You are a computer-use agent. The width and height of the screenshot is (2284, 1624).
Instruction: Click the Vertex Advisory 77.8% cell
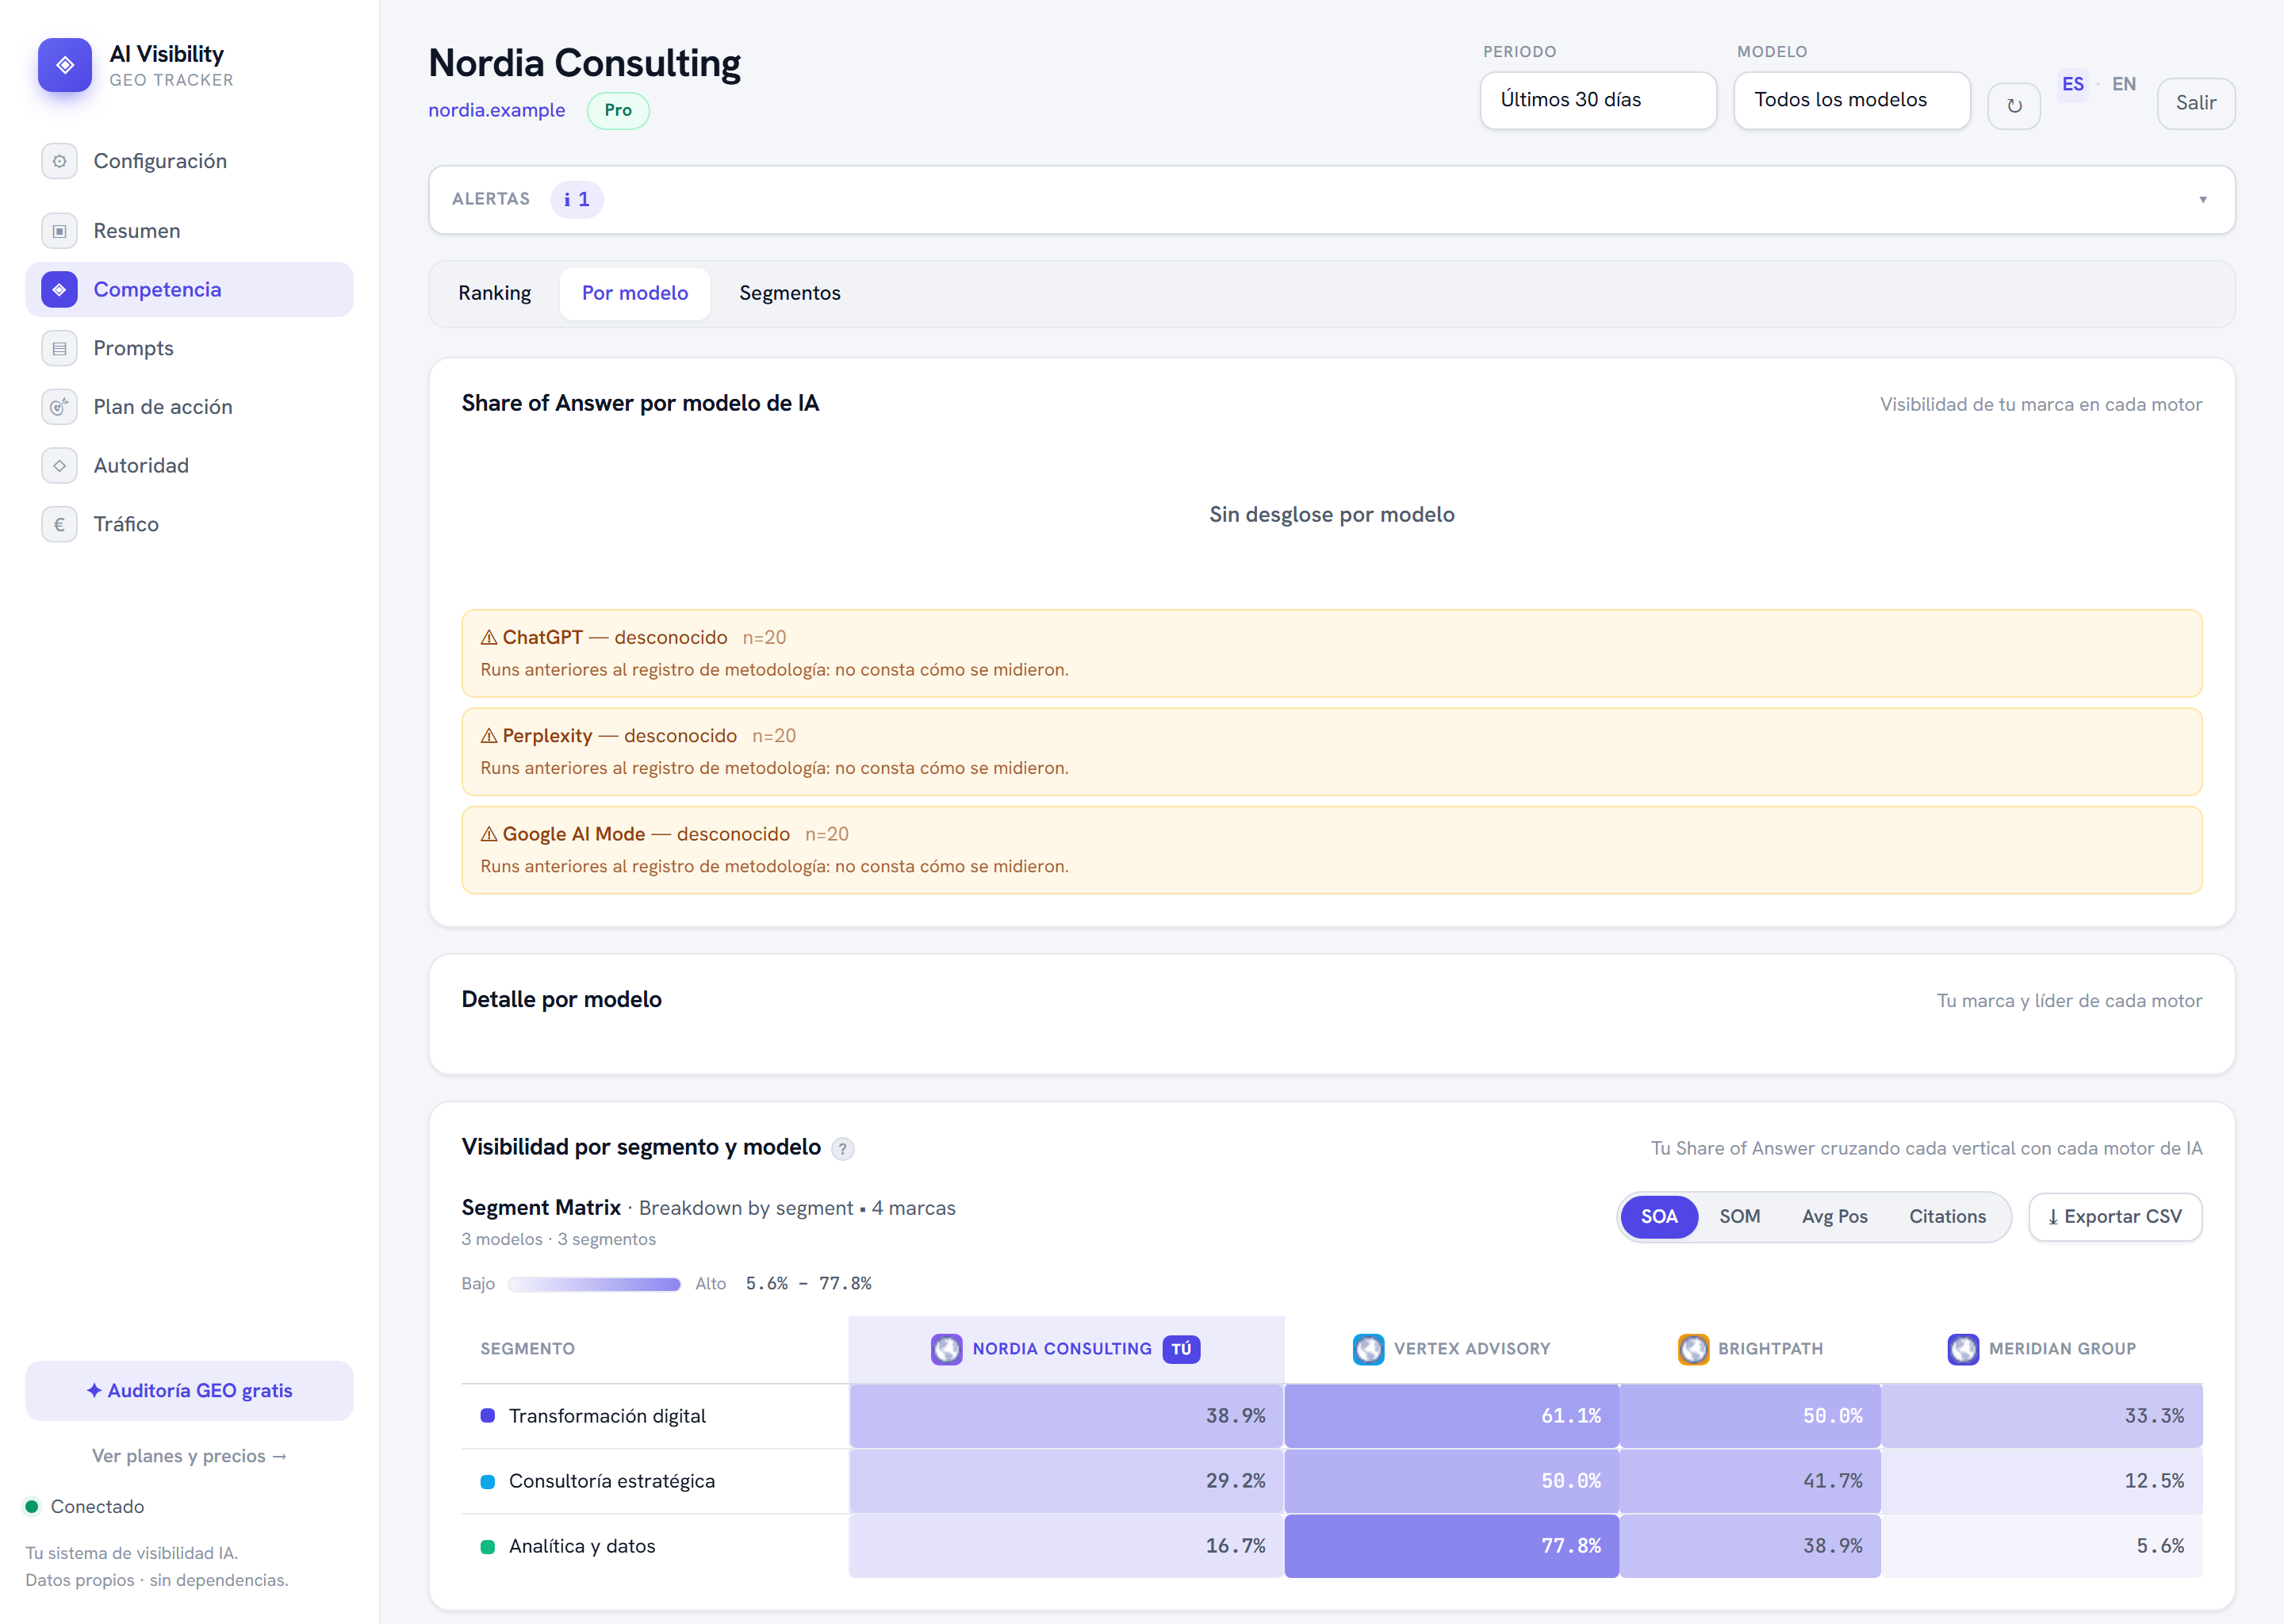[x=1451, y=1547]
